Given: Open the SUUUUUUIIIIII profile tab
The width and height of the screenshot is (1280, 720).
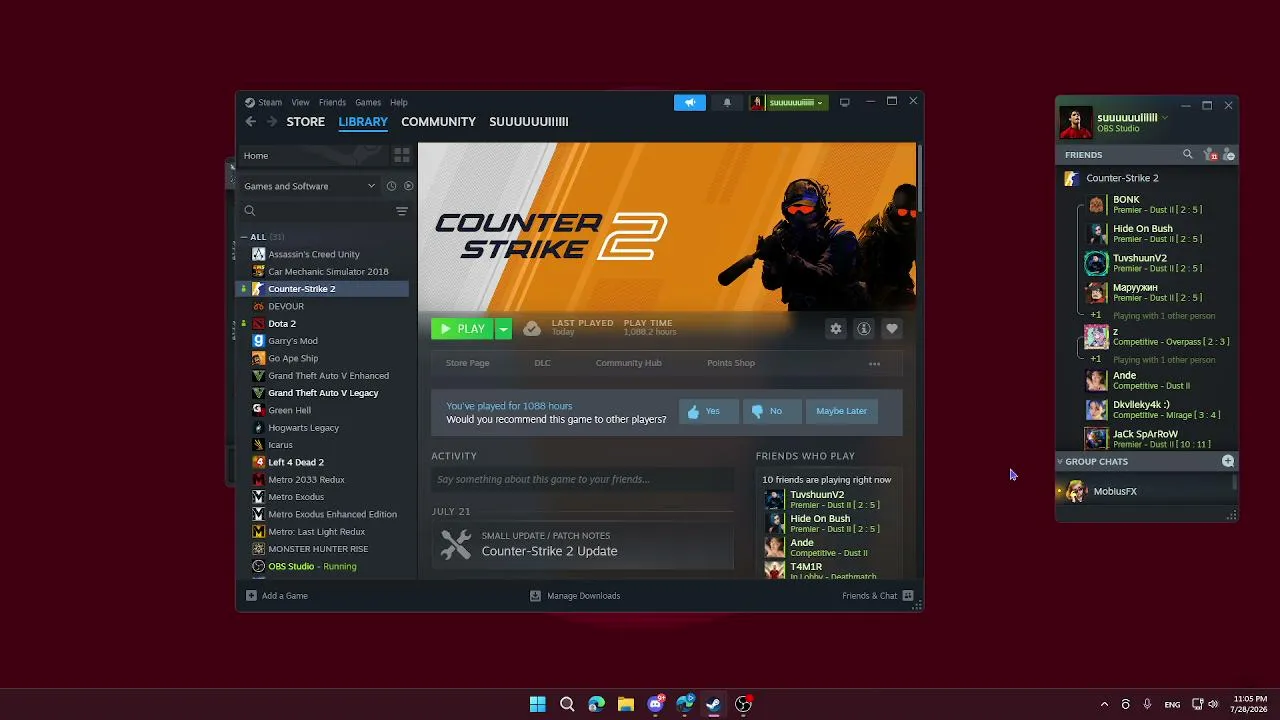Looking at the screenshot, I should tap(529, 122).
